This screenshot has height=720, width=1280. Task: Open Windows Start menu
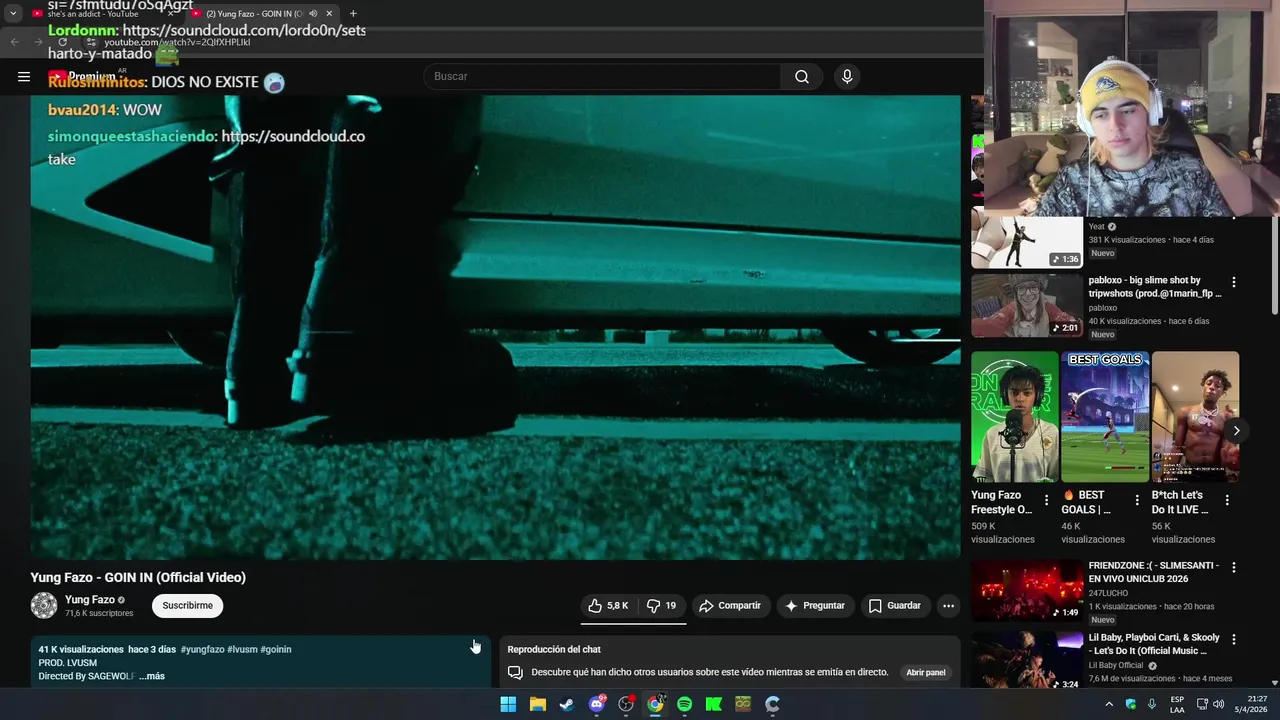pyautogui.click(x=508, y=704)
